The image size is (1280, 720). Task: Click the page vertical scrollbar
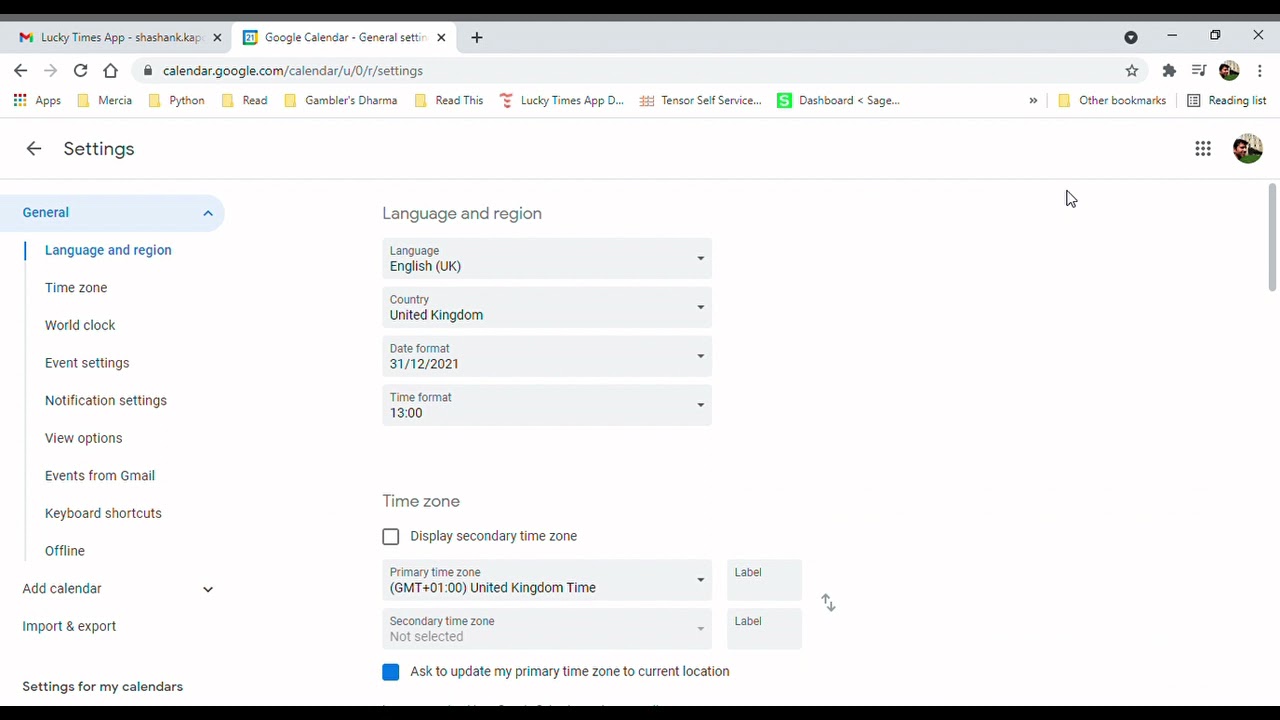point(1272,238)
